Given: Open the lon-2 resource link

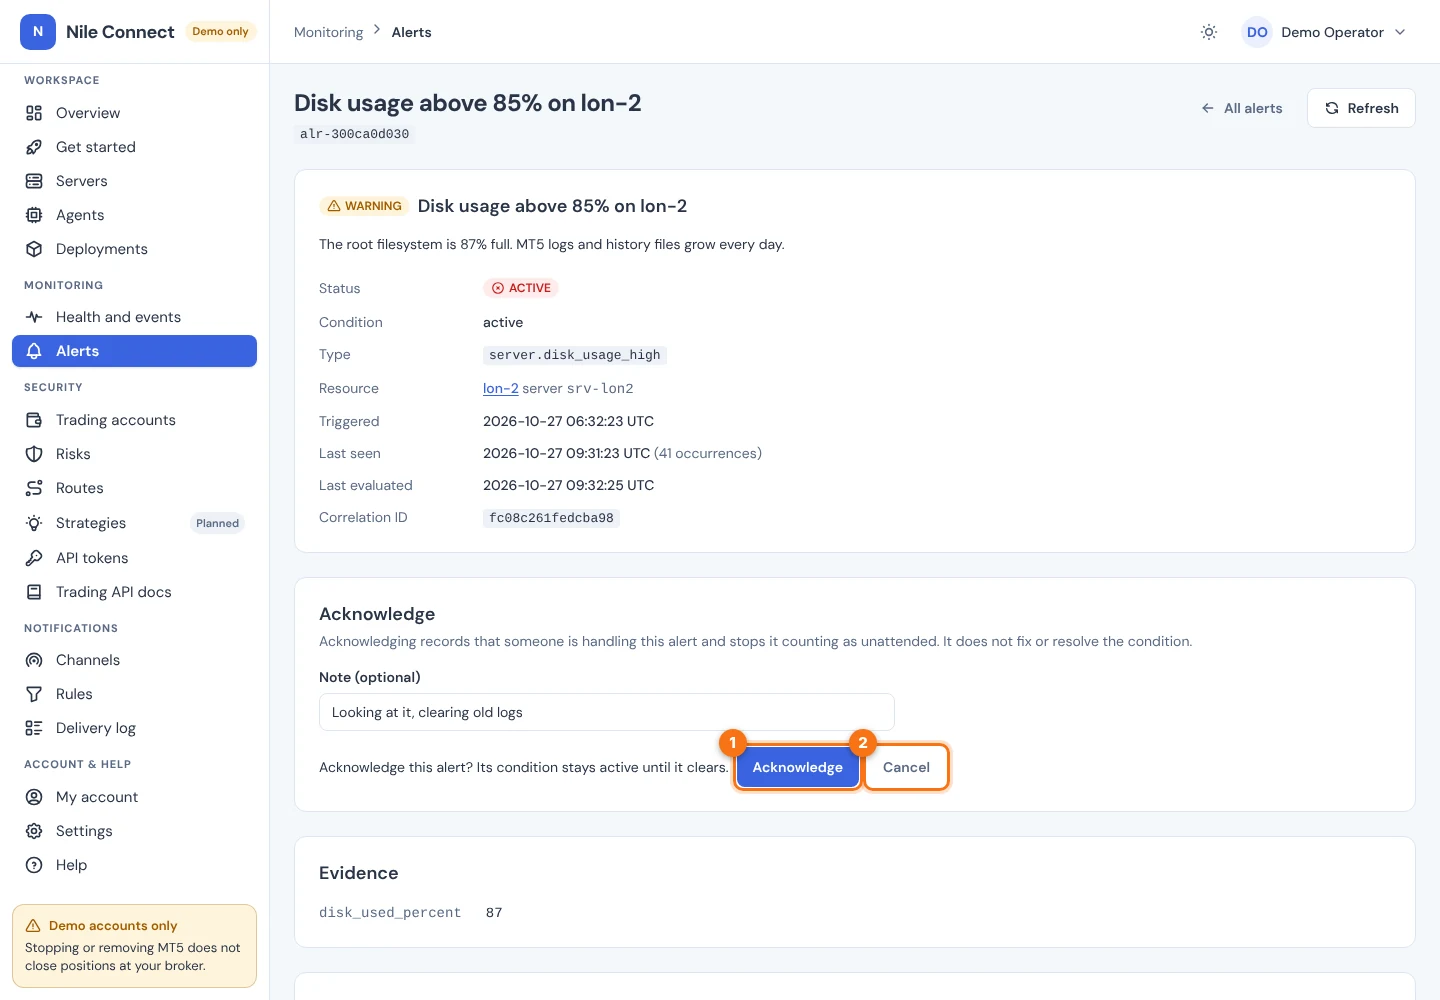Looking at the screenshot, I should (500, 388).
